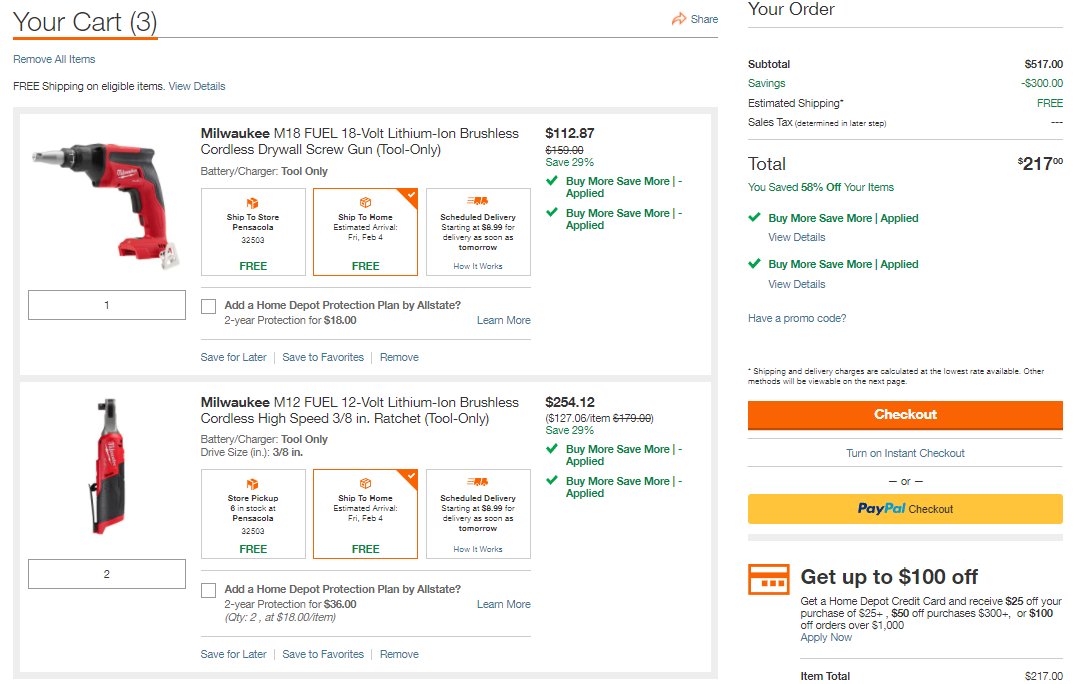This screenshot has width=1082, height=684.
Task: Open the Drywall Screw Gun product thumbnail
Action: point(106,205)
